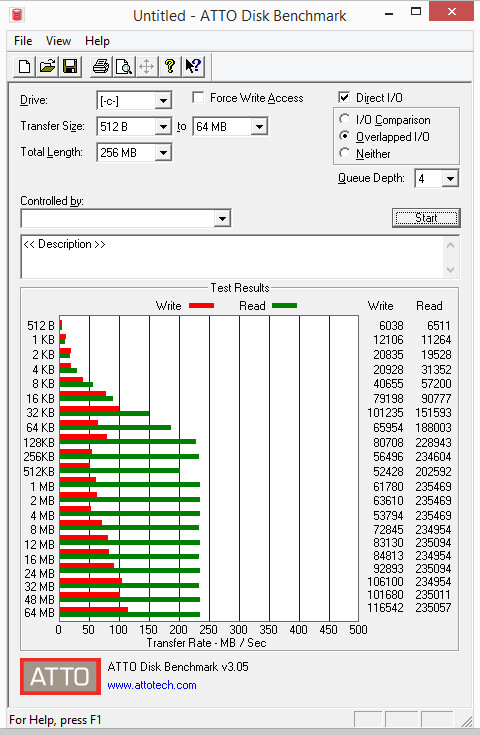Click the window resize grip in status bar
The image size is (480, 735).
click(467, 720)
